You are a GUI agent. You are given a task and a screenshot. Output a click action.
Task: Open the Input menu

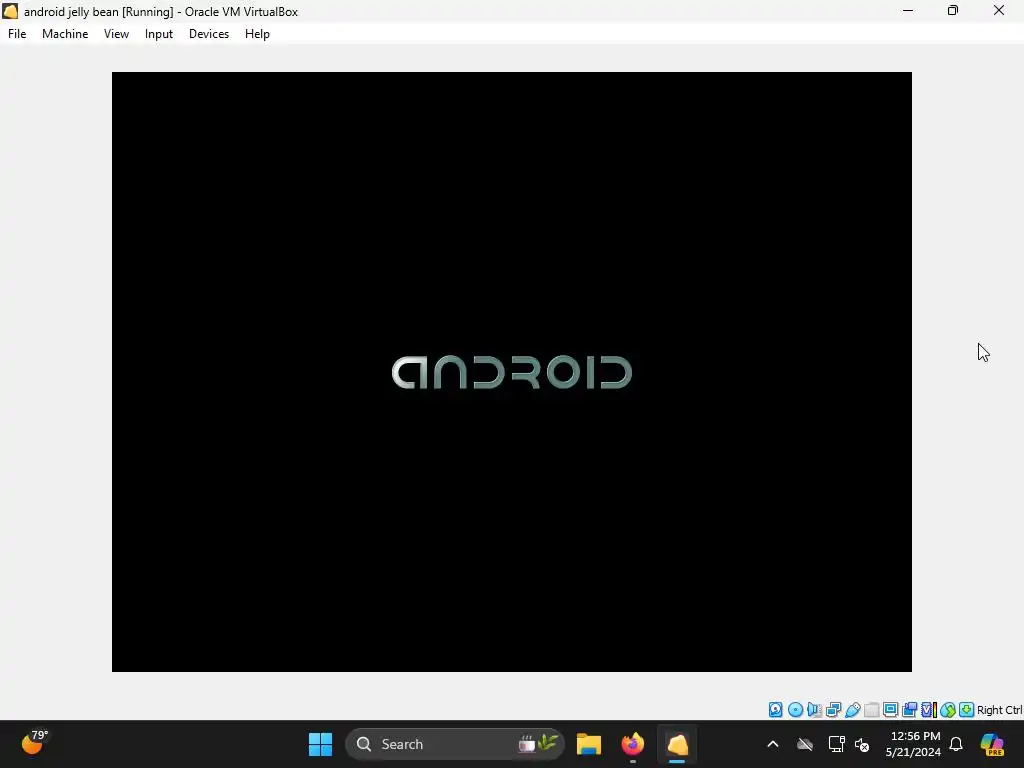coord(159,34)
